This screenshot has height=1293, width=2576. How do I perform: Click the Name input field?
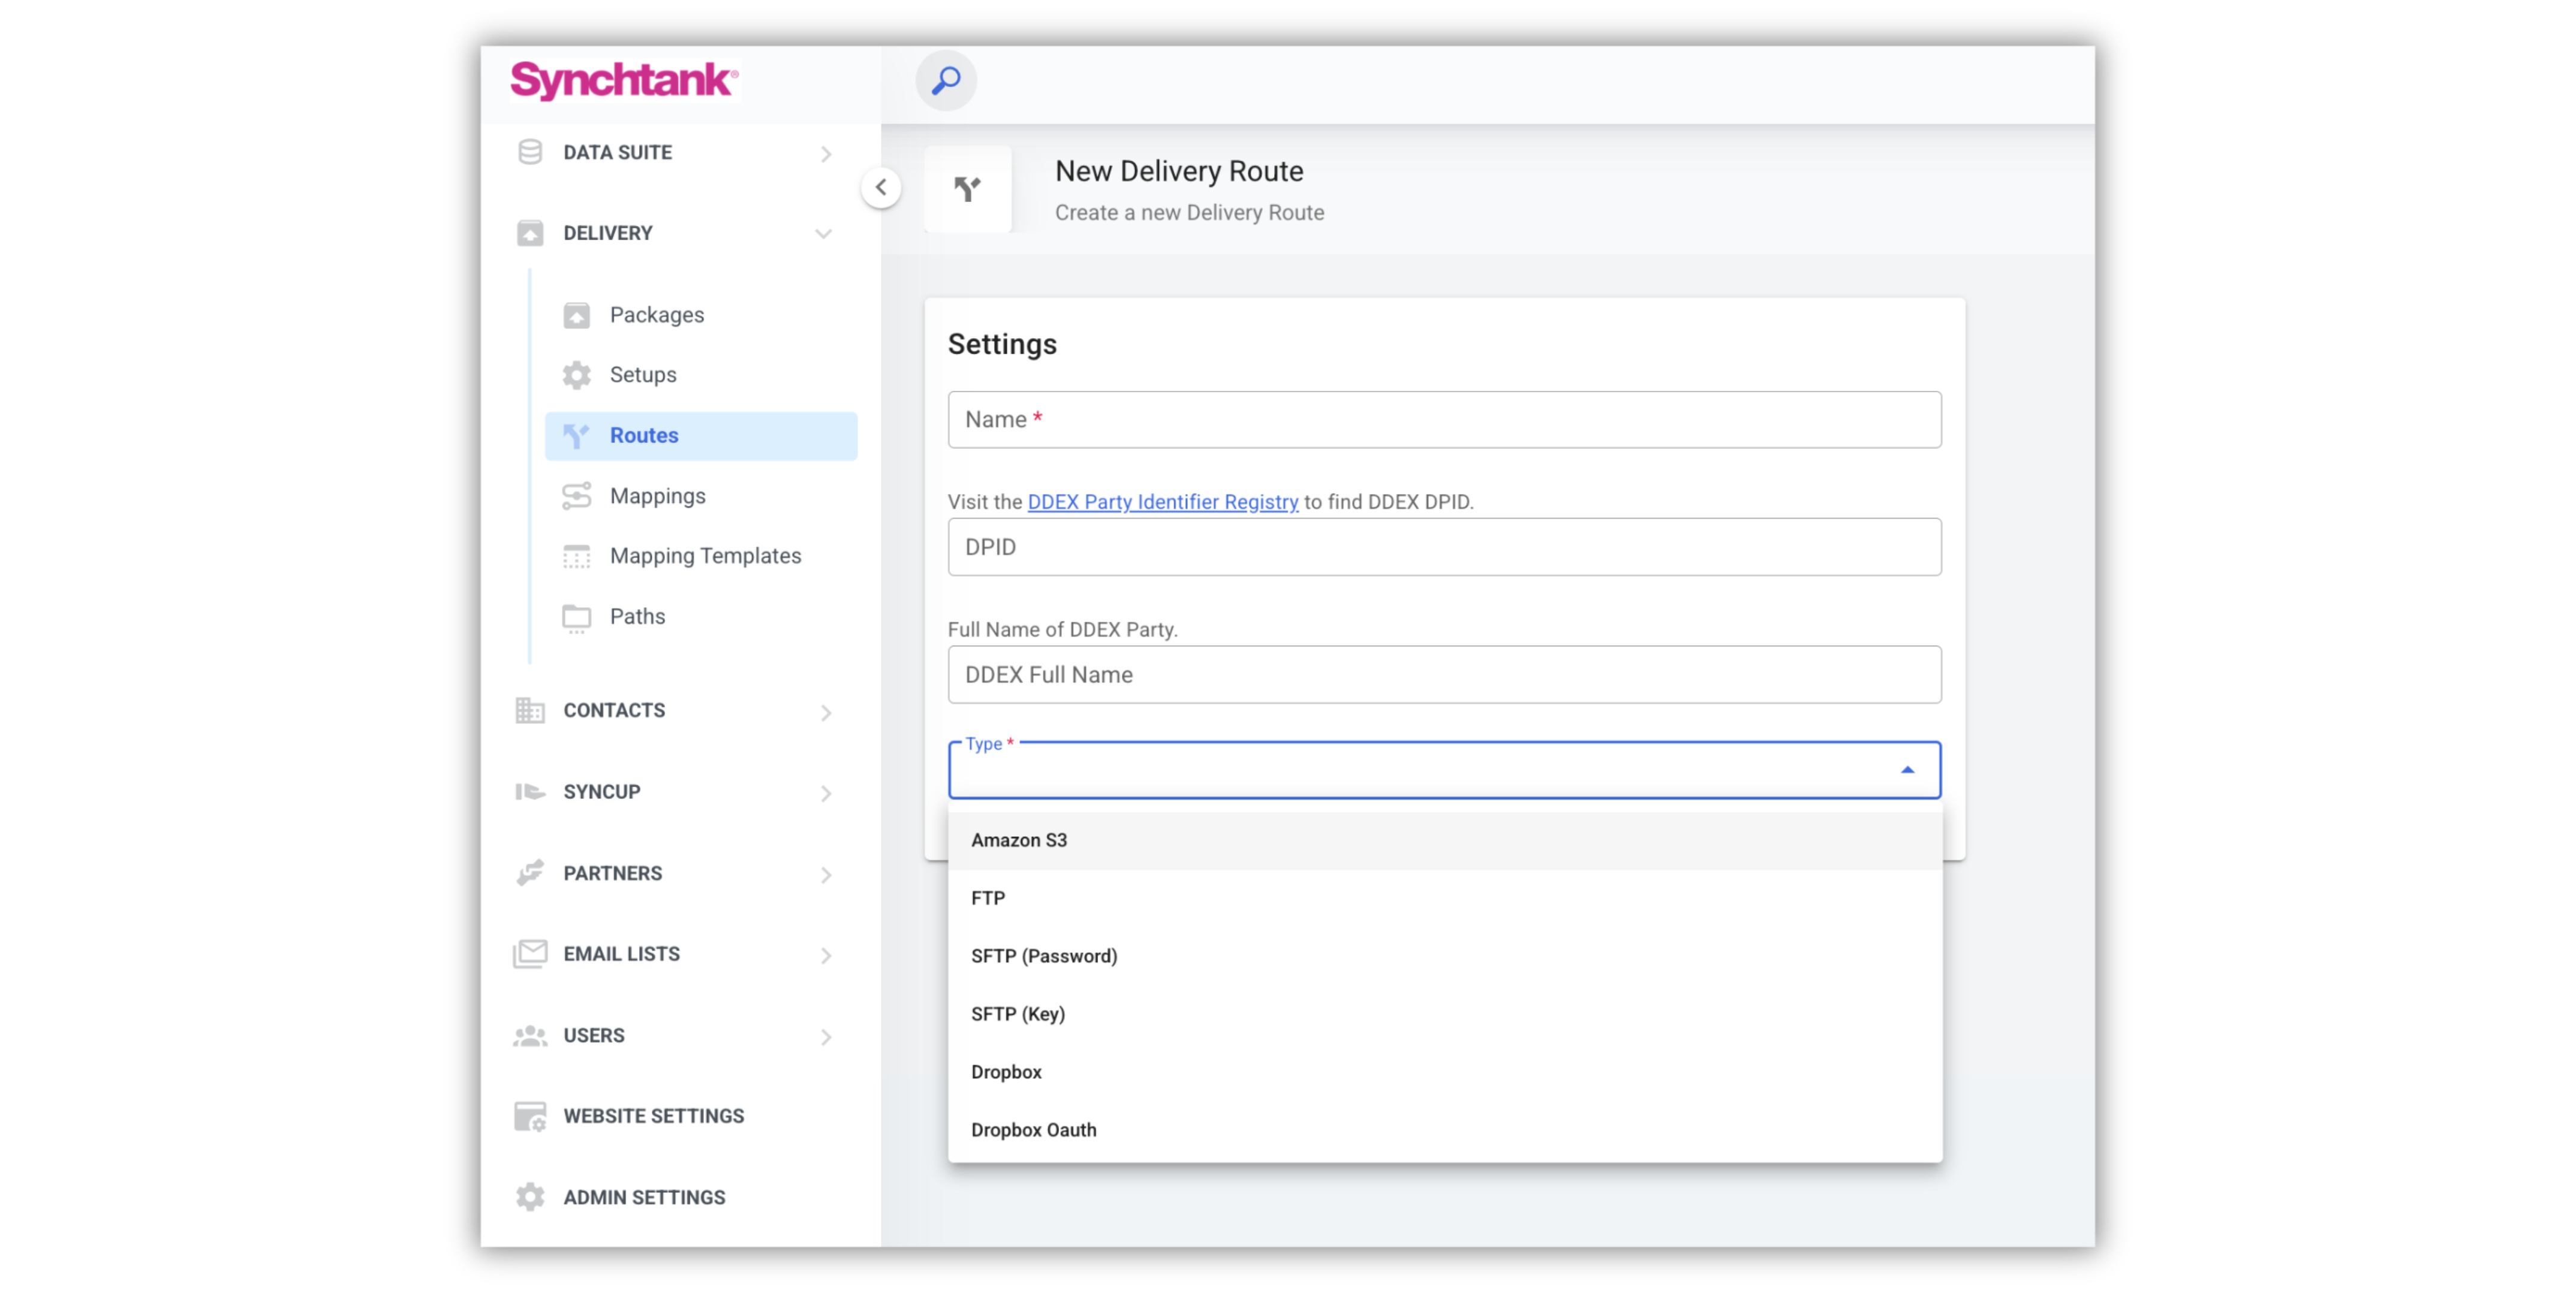click(1444, 419)
